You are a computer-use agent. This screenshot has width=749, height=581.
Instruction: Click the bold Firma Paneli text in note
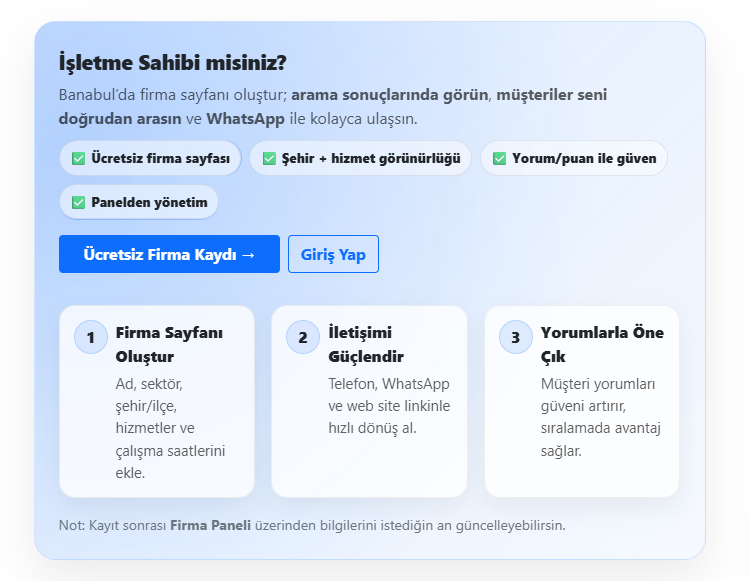[x=210, y=525]
